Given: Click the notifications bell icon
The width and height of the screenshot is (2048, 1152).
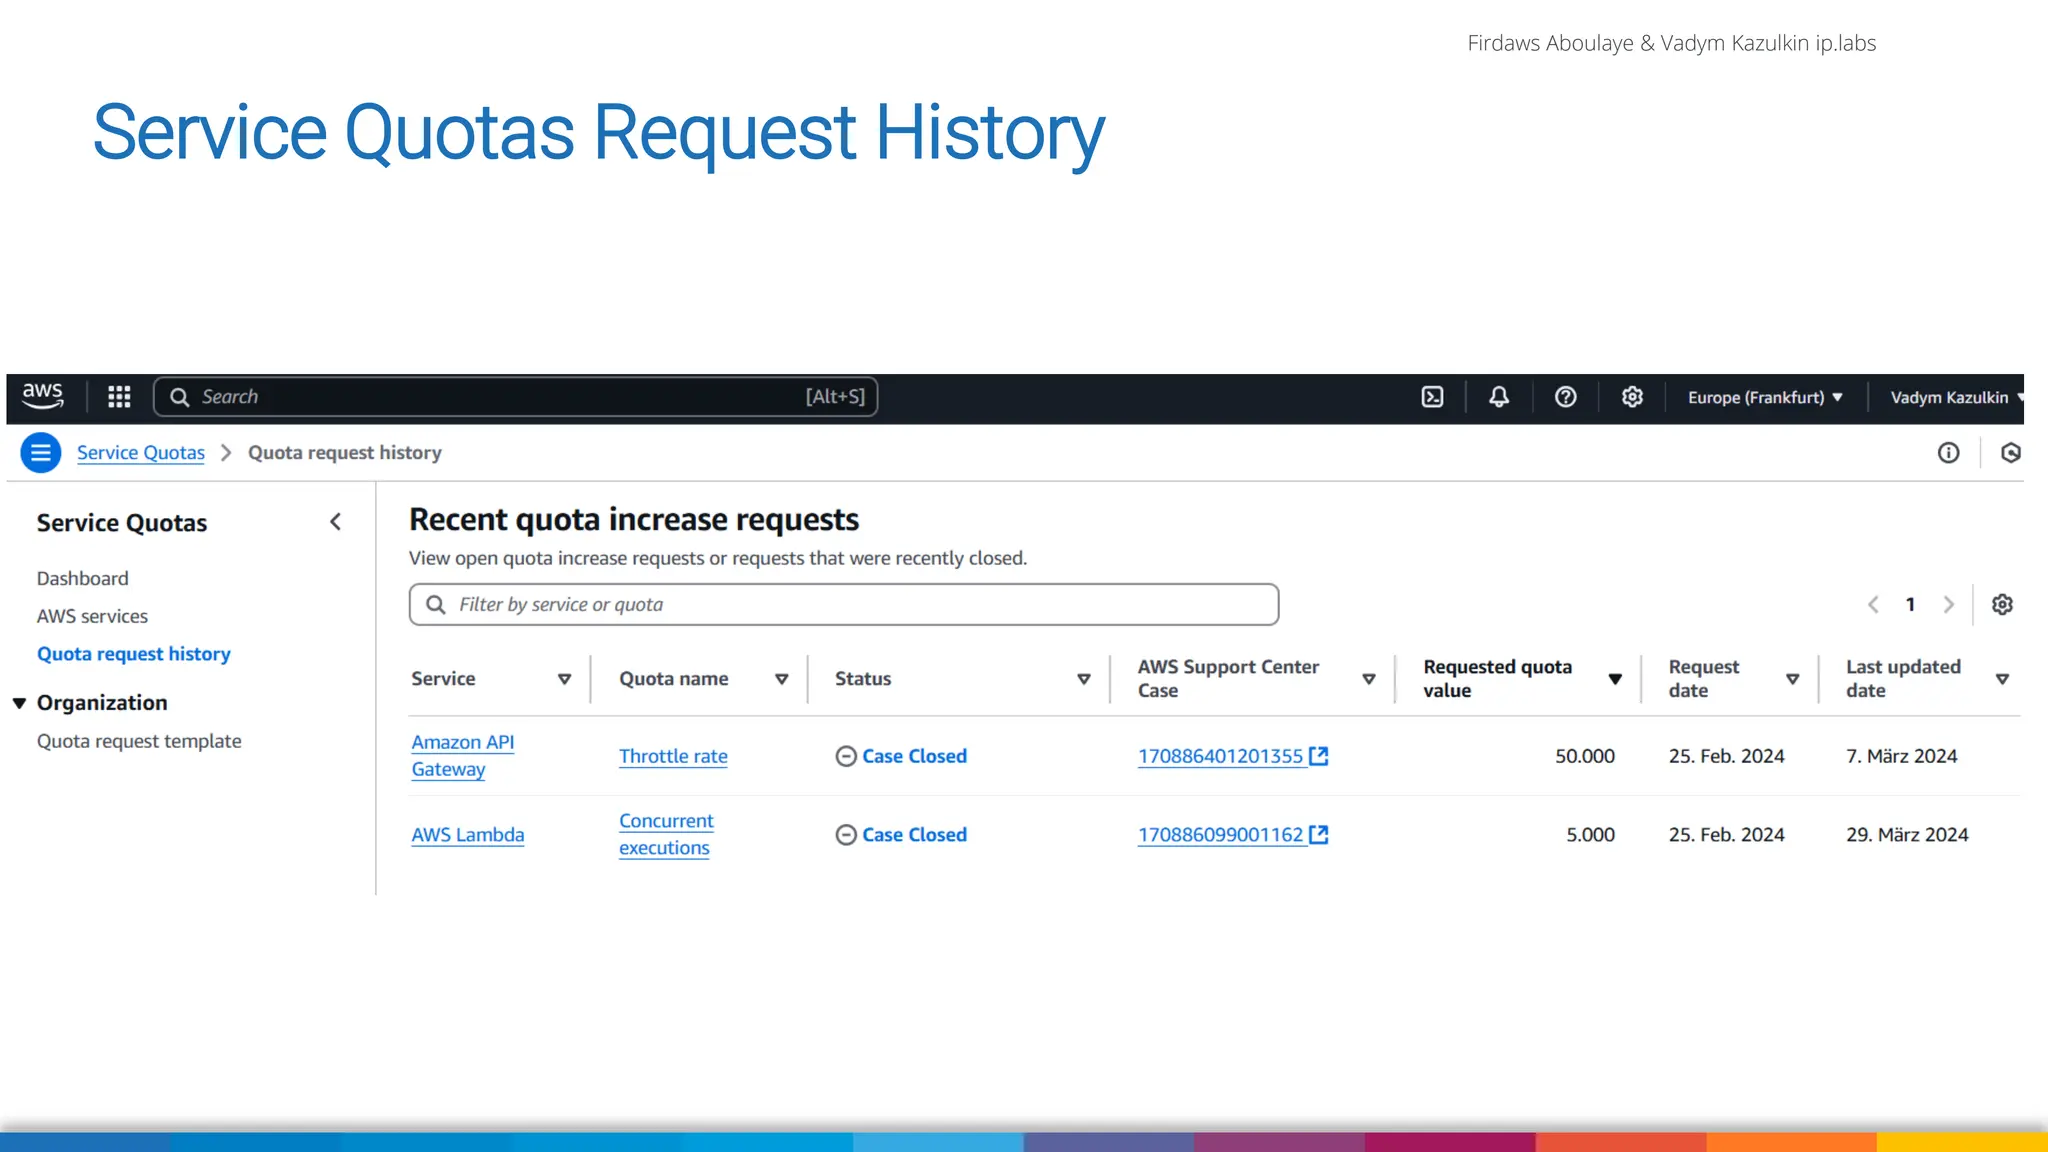Looking at the screenshot, I should (1498, 397).
